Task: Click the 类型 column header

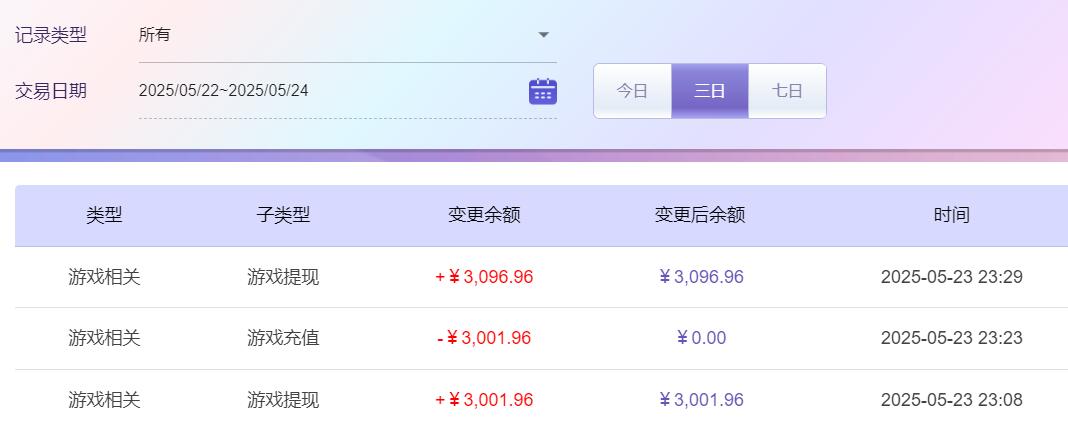Action: pyautogui.click(x=104, y=215)
